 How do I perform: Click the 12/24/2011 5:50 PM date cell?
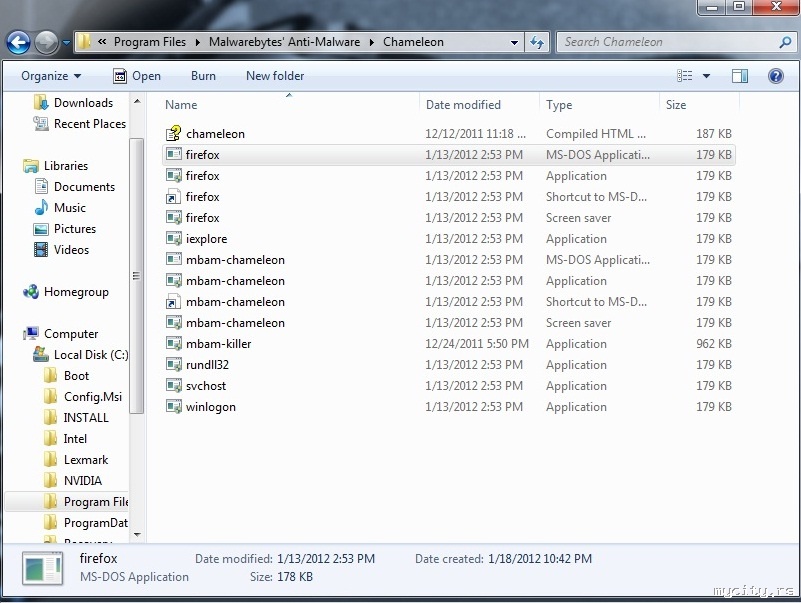[477, 344]
